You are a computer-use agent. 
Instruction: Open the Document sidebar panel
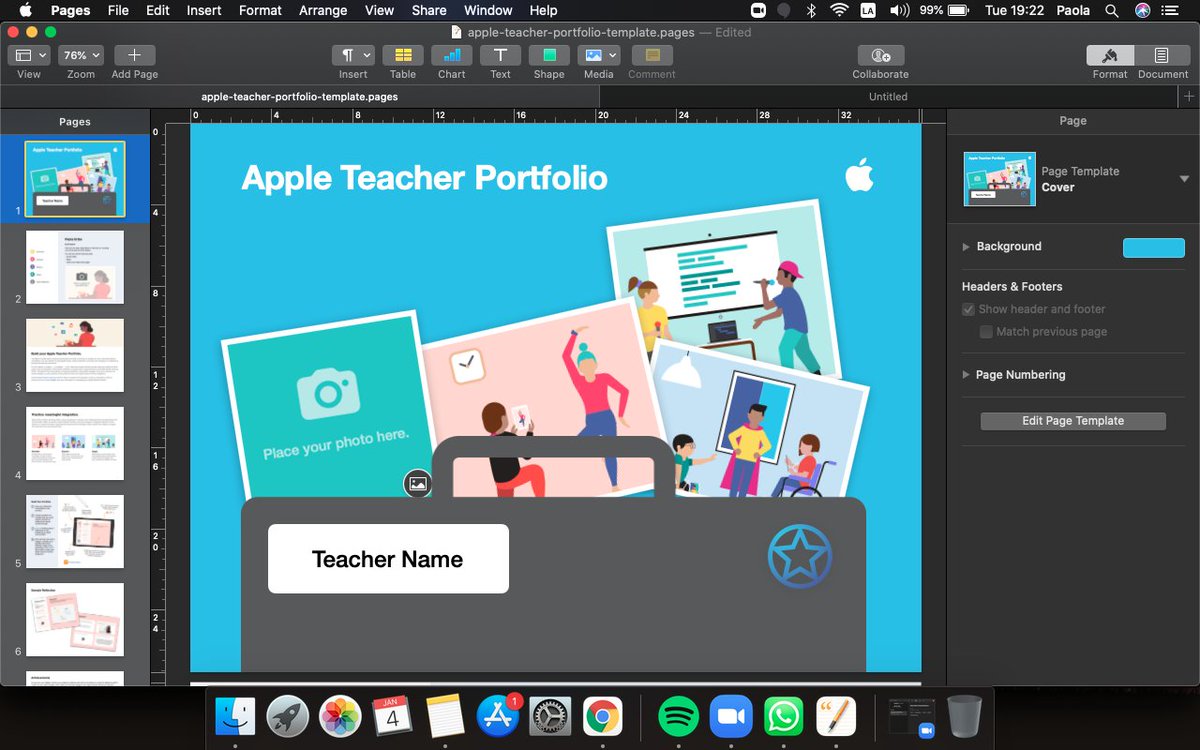click(1161, 61)
